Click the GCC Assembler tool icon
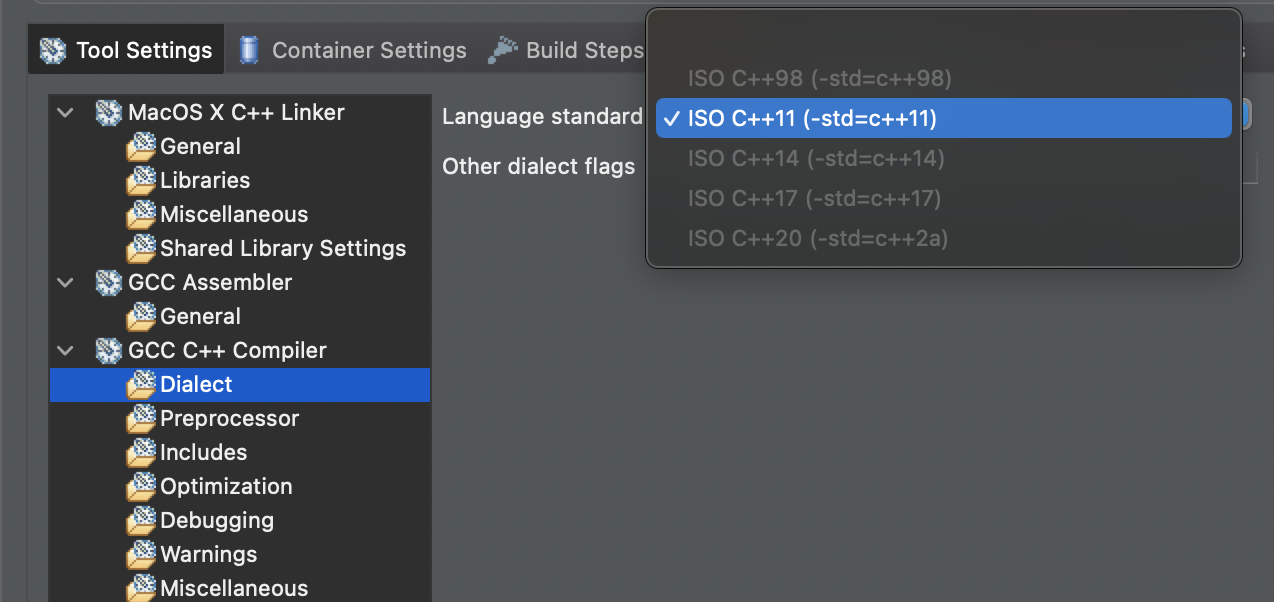This screenshot has width=1274, height=602. [108, 282]
